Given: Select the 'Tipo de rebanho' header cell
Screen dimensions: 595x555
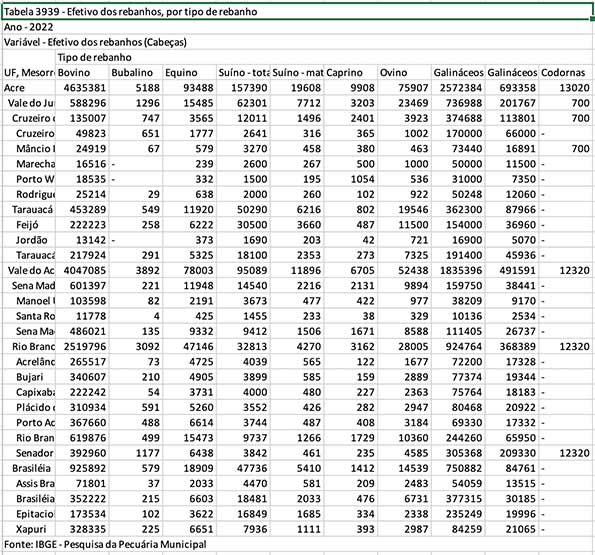Looking at the screenshot, I should coord(94,57).
